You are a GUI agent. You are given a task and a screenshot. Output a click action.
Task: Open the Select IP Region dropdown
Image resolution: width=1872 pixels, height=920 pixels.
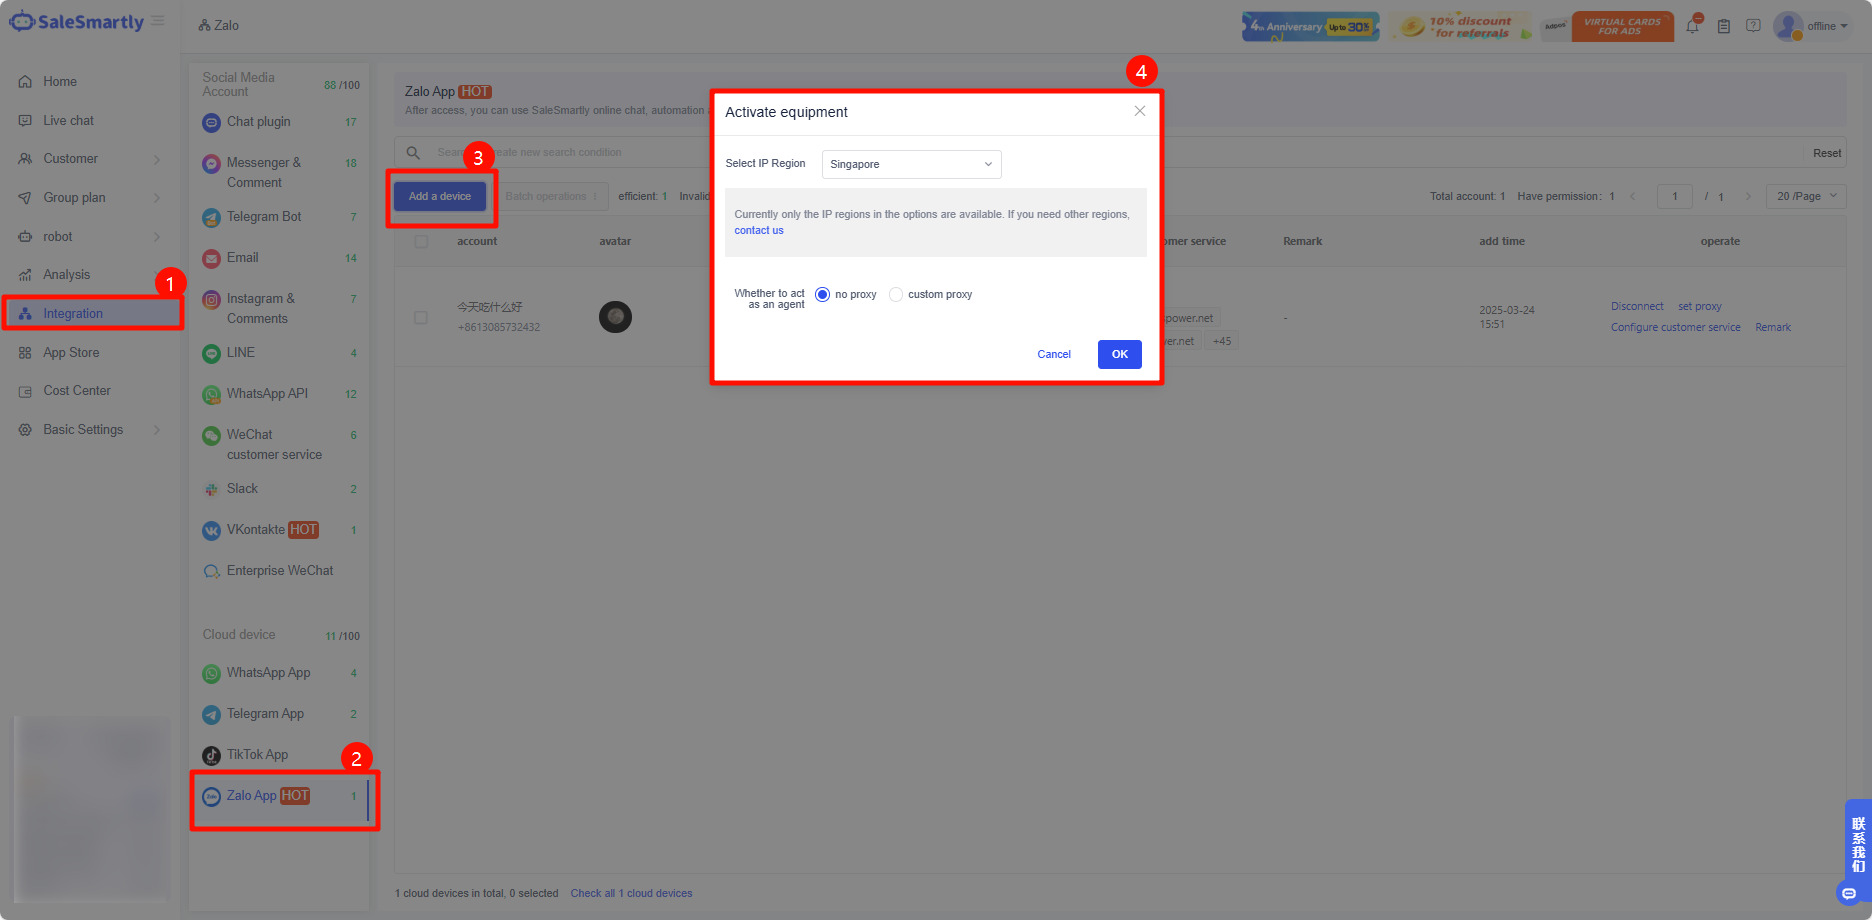coord(912,164)
